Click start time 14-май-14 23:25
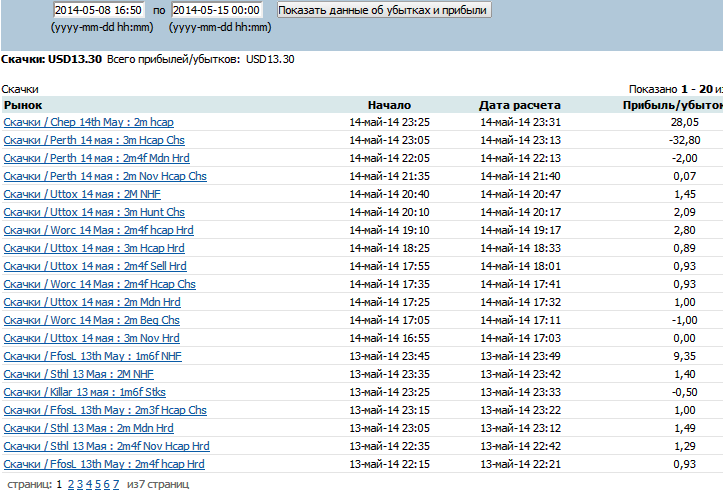 [389, 122]
